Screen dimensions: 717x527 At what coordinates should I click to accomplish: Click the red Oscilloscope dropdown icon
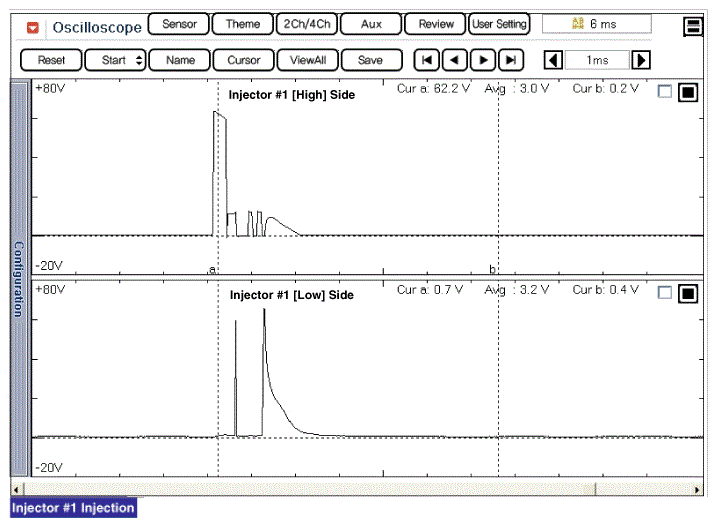pos(32,27)
